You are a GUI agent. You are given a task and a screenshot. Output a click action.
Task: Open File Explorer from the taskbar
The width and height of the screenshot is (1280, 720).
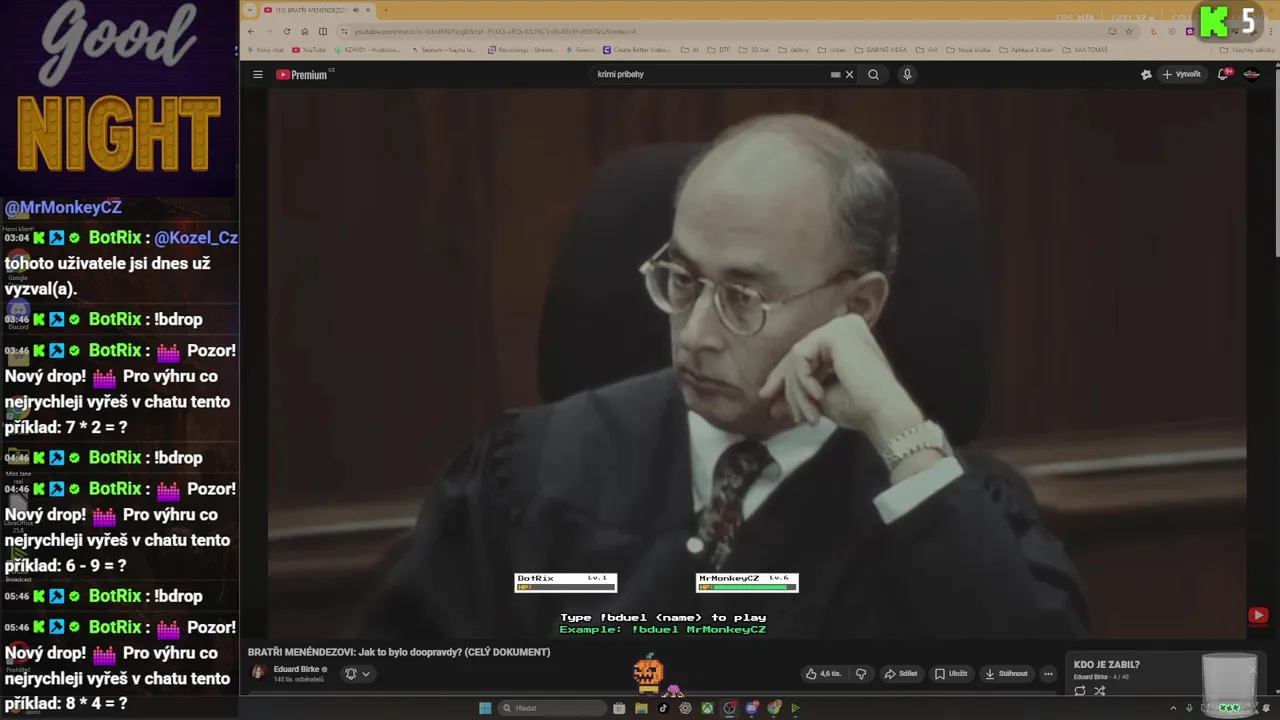coord(641,708)
